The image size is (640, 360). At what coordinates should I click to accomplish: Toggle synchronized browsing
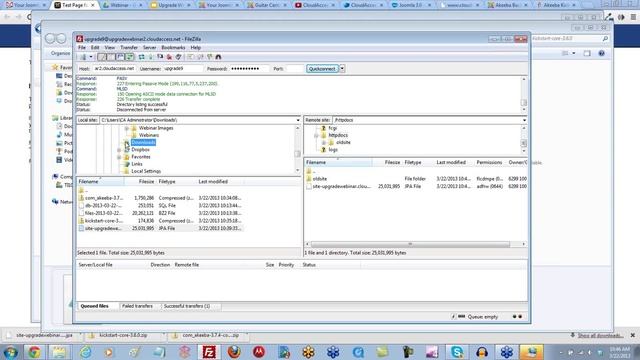209,57
